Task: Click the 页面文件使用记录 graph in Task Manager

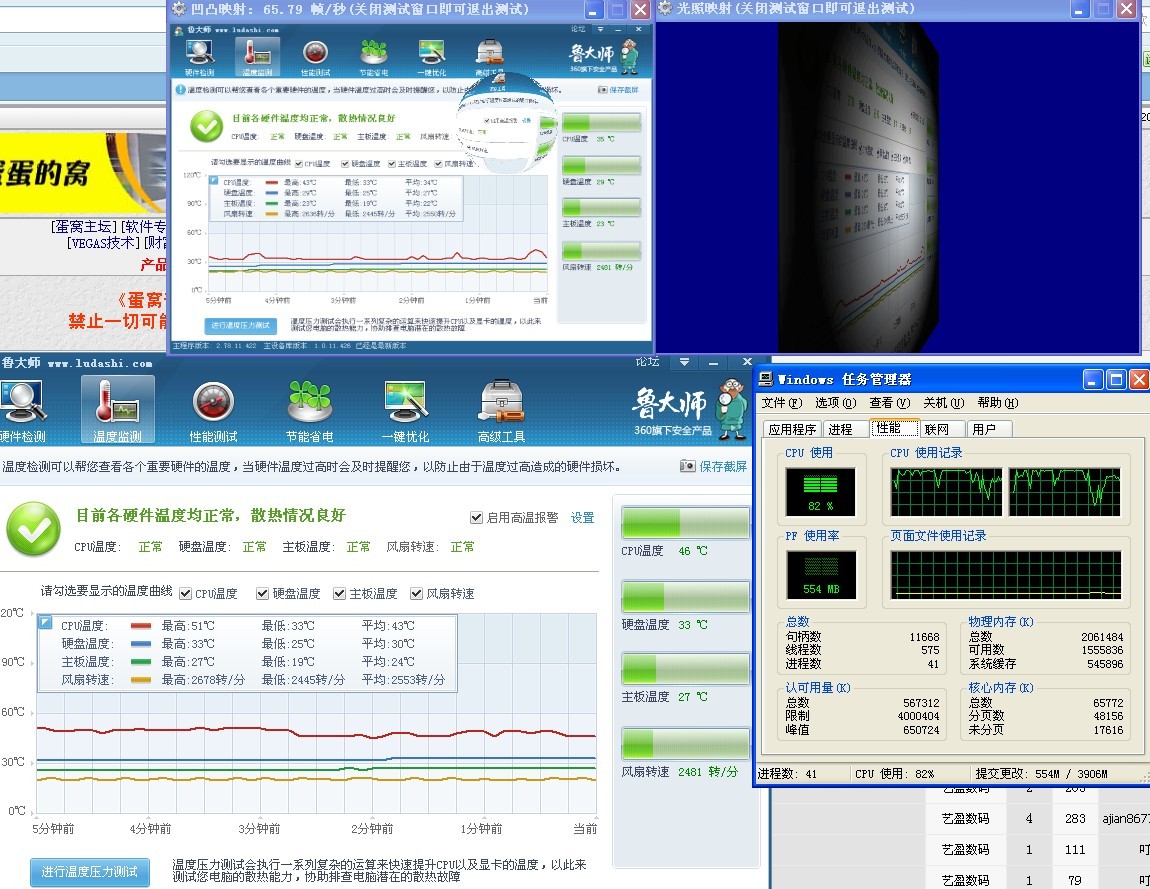Action: [1006, 575]
